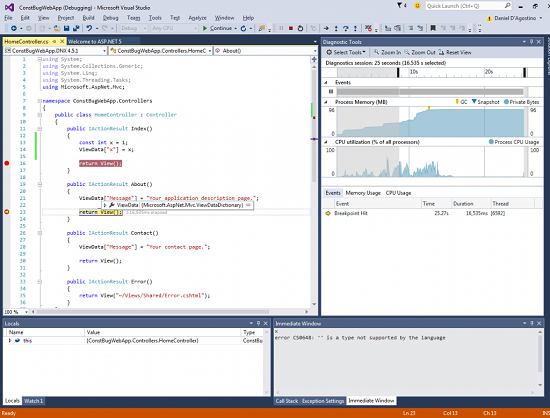This screenshot has height=418, width=550.
Task: Restart debugging with the Restart icon
Action: pos(300,28)
